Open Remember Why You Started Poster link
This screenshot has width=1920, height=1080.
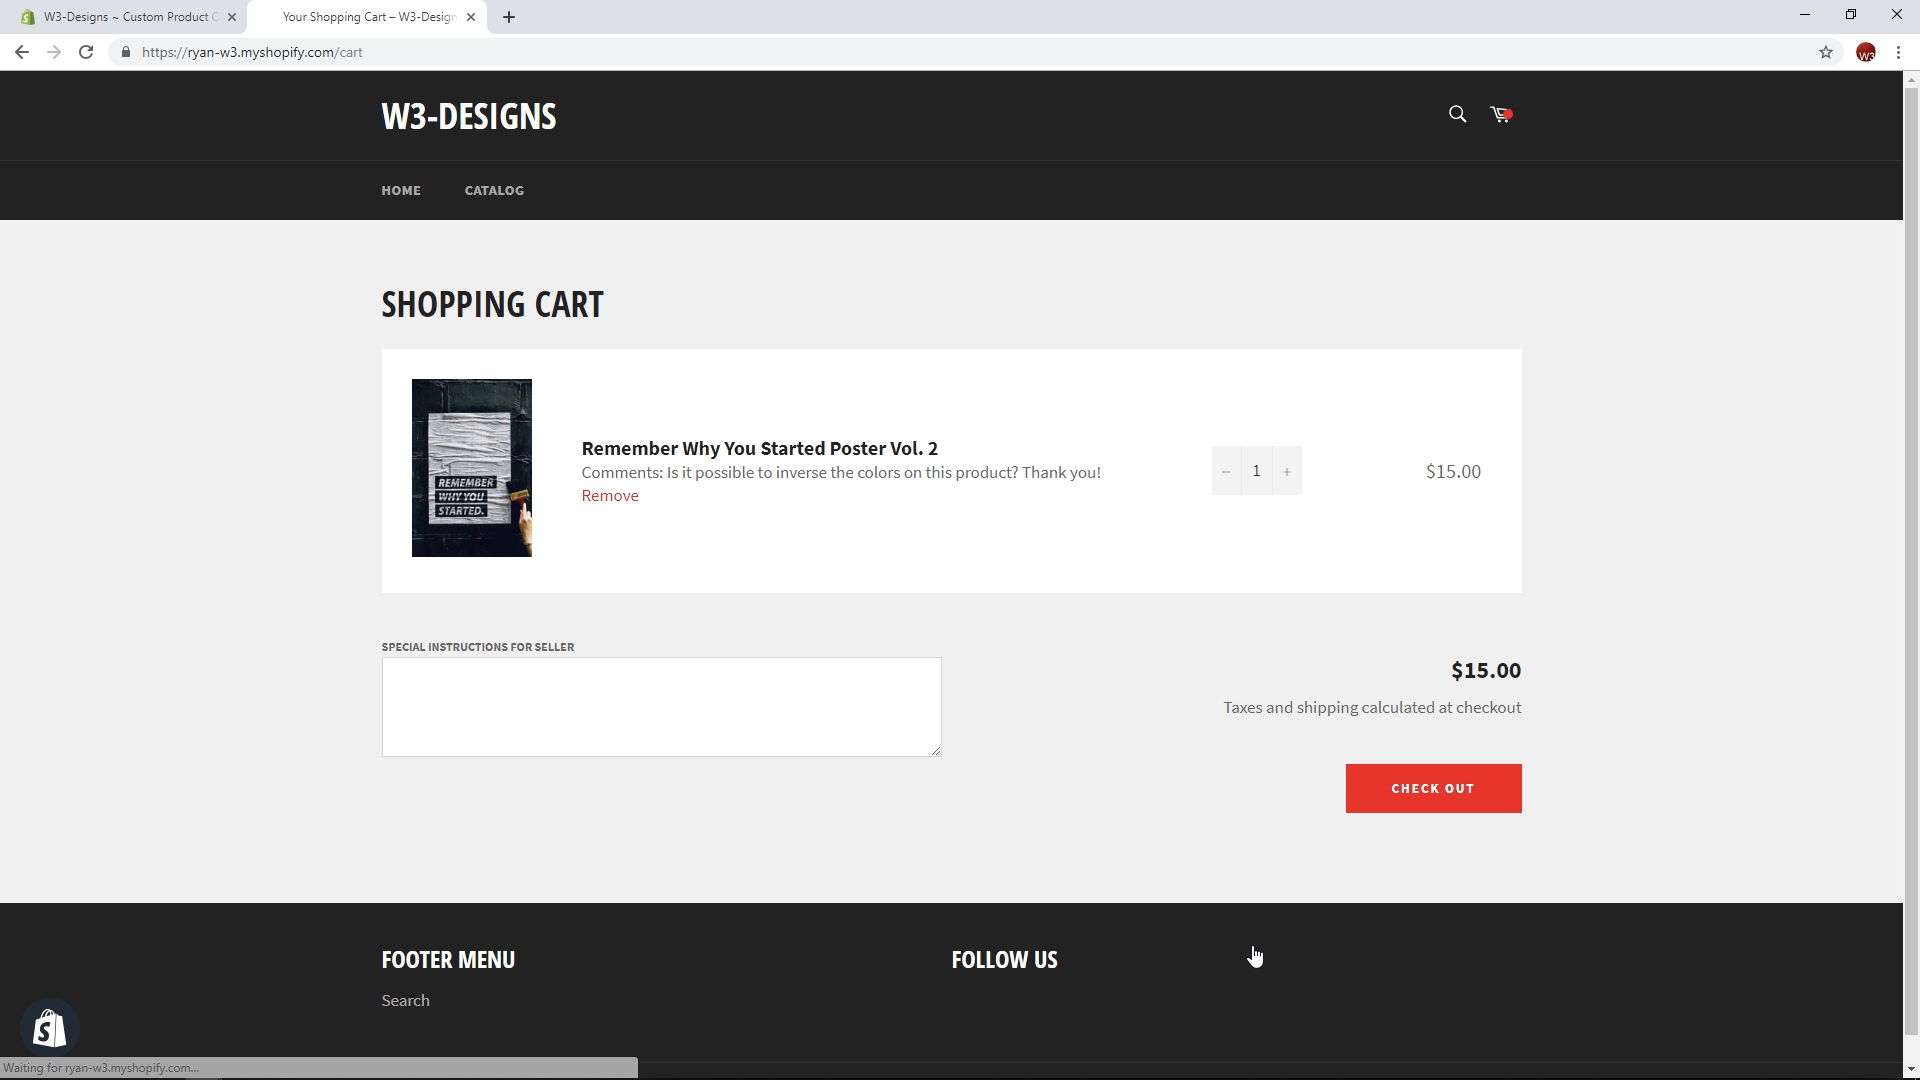point(760,448)
